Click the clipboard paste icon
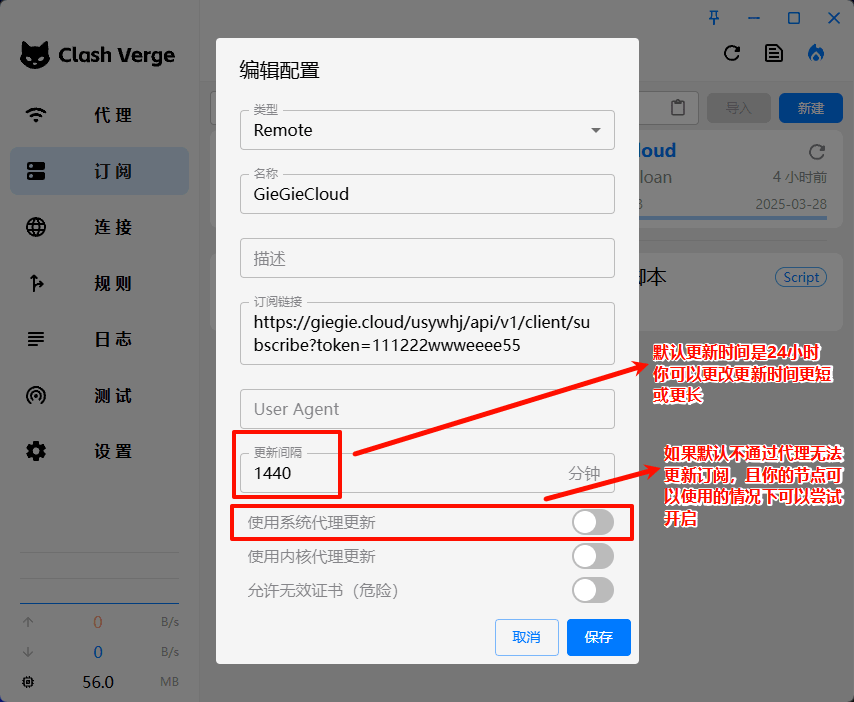Screen dimensions: 854x702 pyautogui.click(x=678, y=107)
